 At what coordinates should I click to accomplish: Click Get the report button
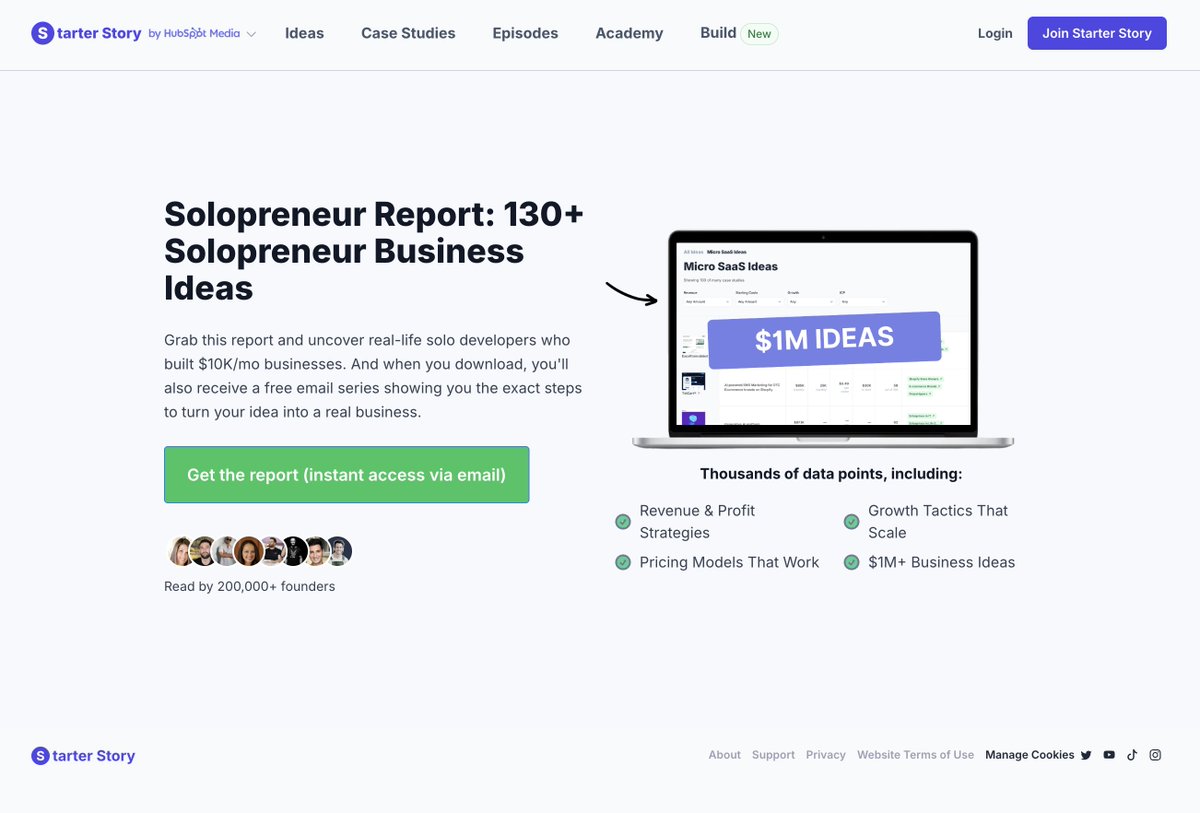point(346,475)
